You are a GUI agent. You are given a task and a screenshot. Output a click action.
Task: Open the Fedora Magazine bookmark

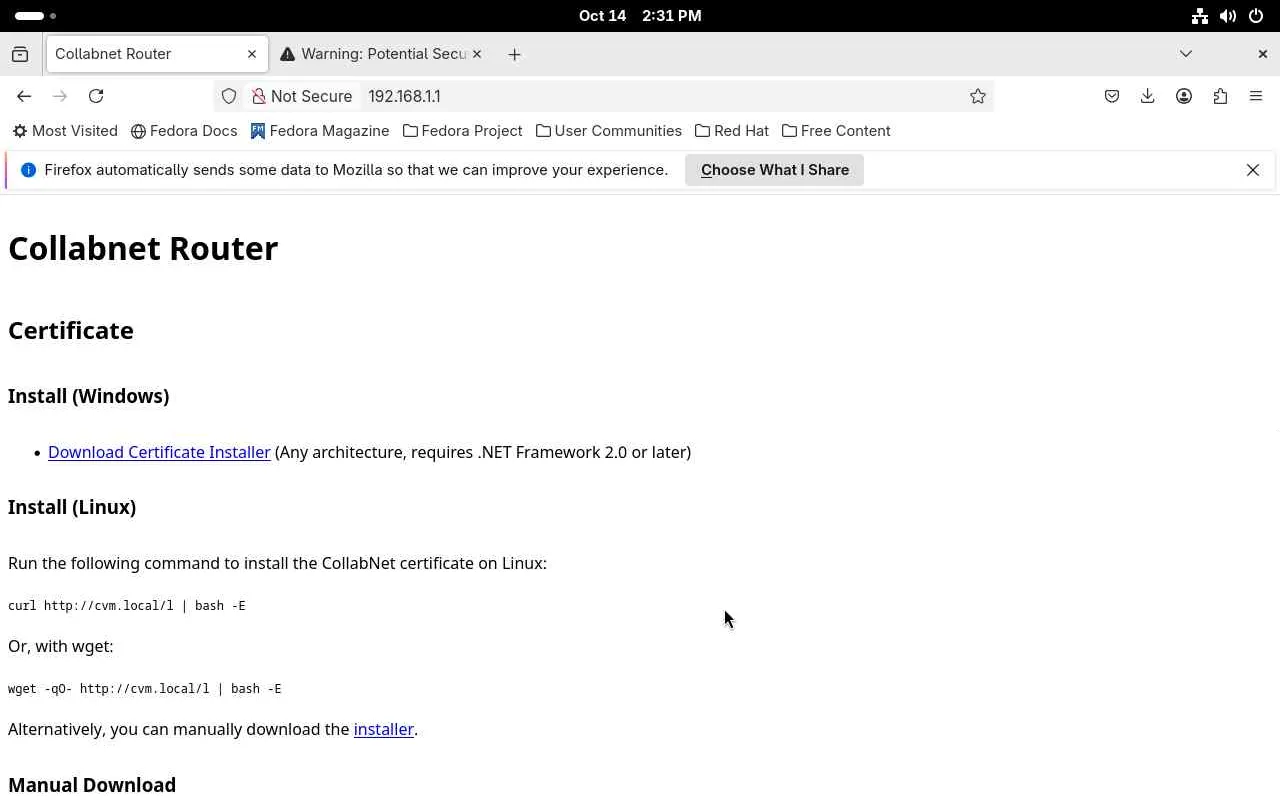coord(320,131)
